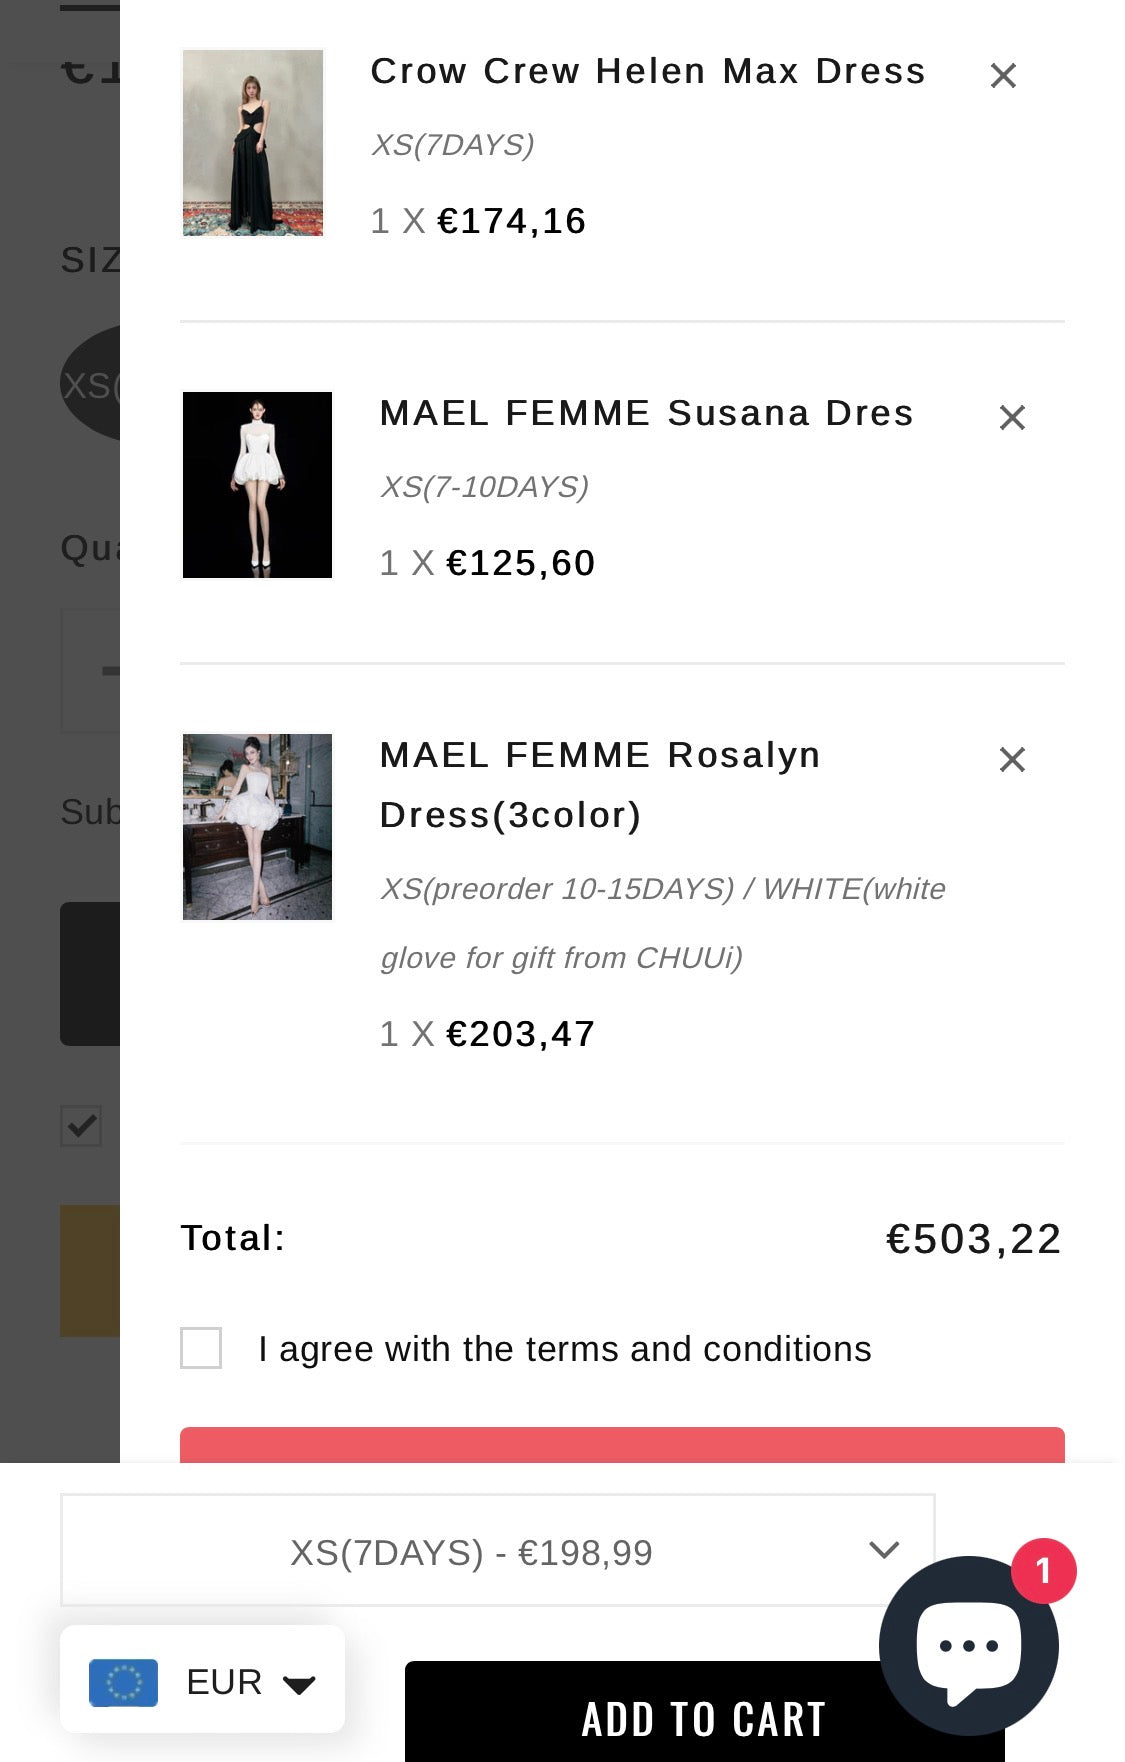Check the terms and conditions checkbox

point(201,1348)
